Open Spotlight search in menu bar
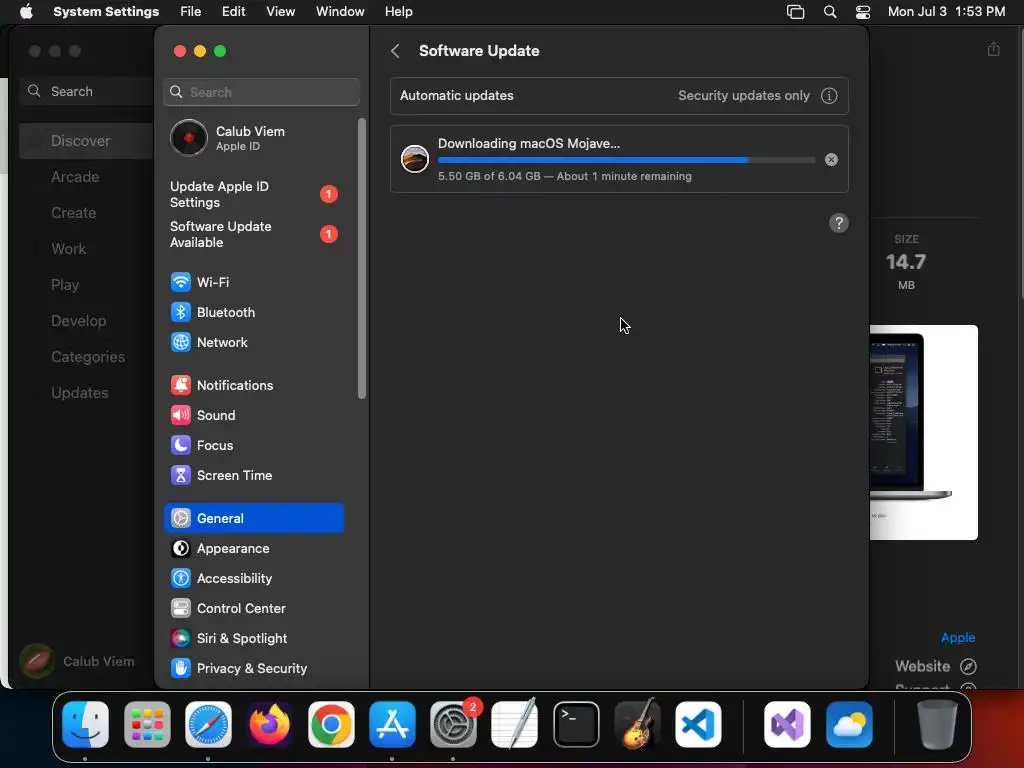 click(829, 12)
